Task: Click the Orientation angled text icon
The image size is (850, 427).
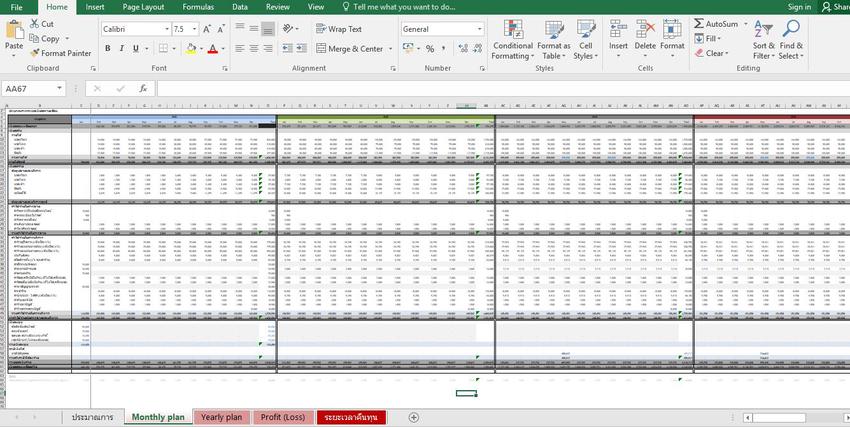Action: coord(288,28)
